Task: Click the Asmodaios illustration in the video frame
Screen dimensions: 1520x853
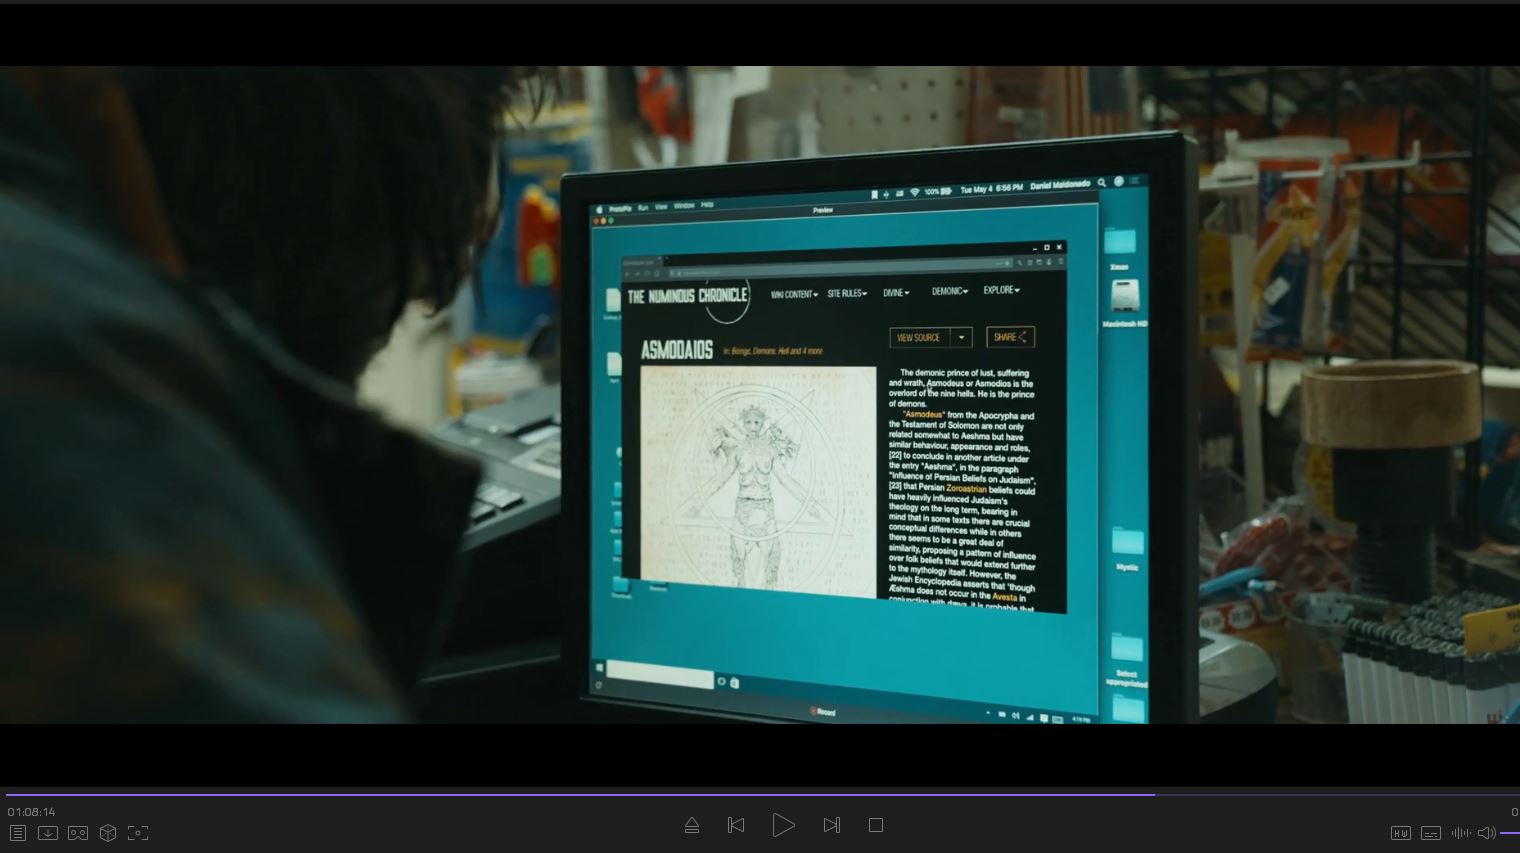Action: coord(758,480)
